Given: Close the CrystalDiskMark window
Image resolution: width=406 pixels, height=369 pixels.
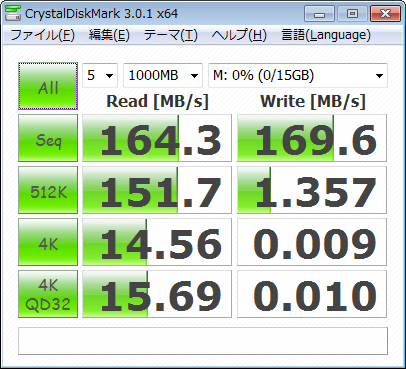Looking at the screenshot, I should pyautogui.click(x=385, y=14).
